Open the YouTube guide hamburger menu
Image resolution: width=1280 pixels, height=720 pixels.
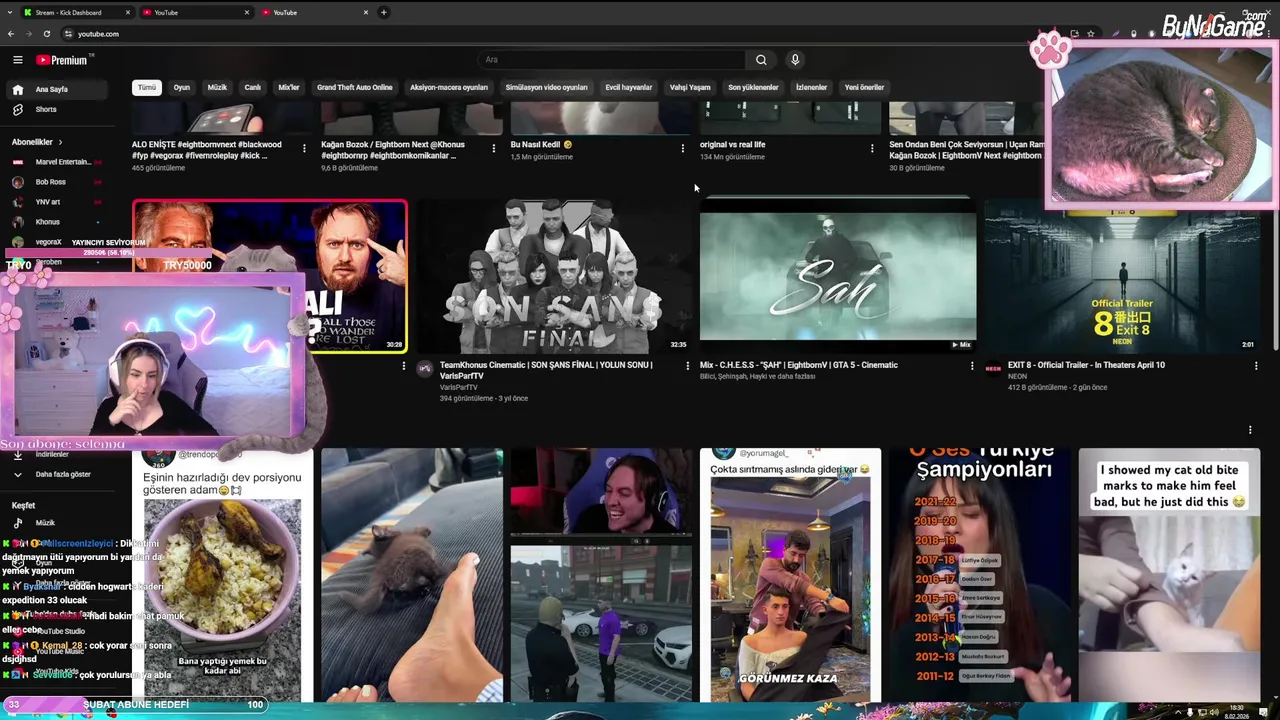[x=17, y=60]
